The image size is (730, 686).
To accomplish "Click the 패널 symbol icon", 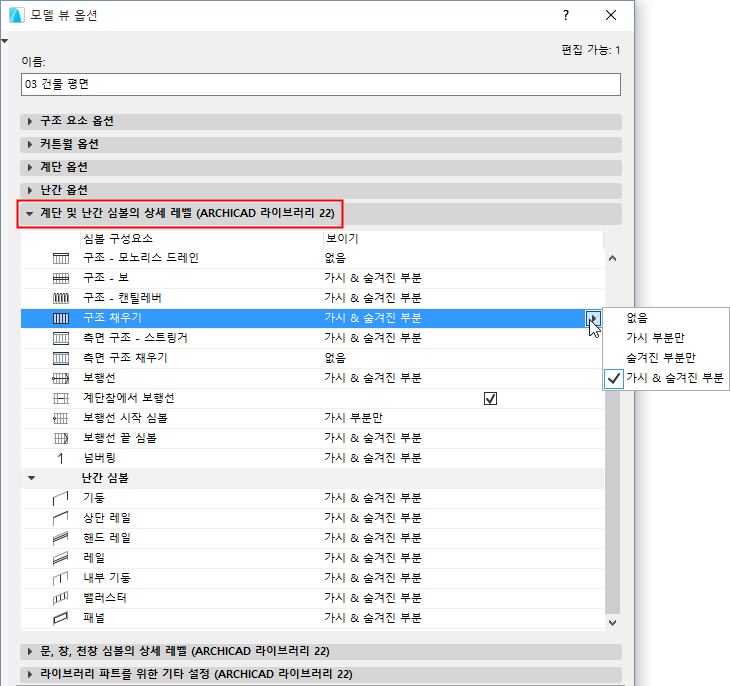I will 61,618.
